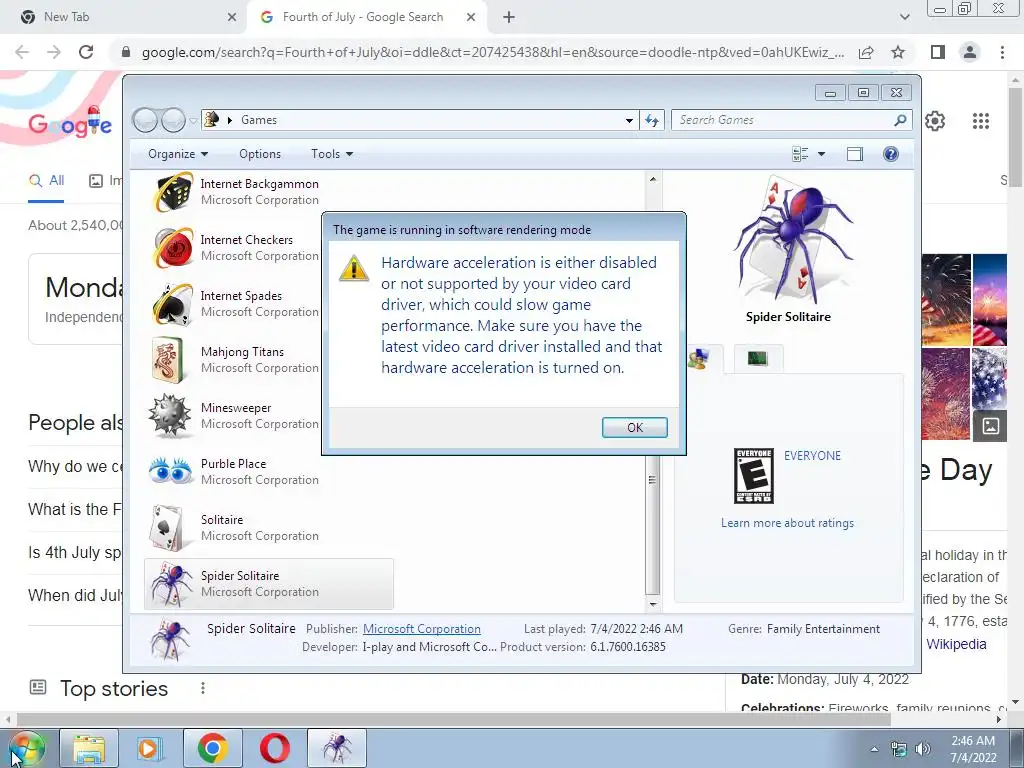This screenshot has height=768, width=1024.
Task: Select the Internet Checkers game icon
Action: click(172, 248)
